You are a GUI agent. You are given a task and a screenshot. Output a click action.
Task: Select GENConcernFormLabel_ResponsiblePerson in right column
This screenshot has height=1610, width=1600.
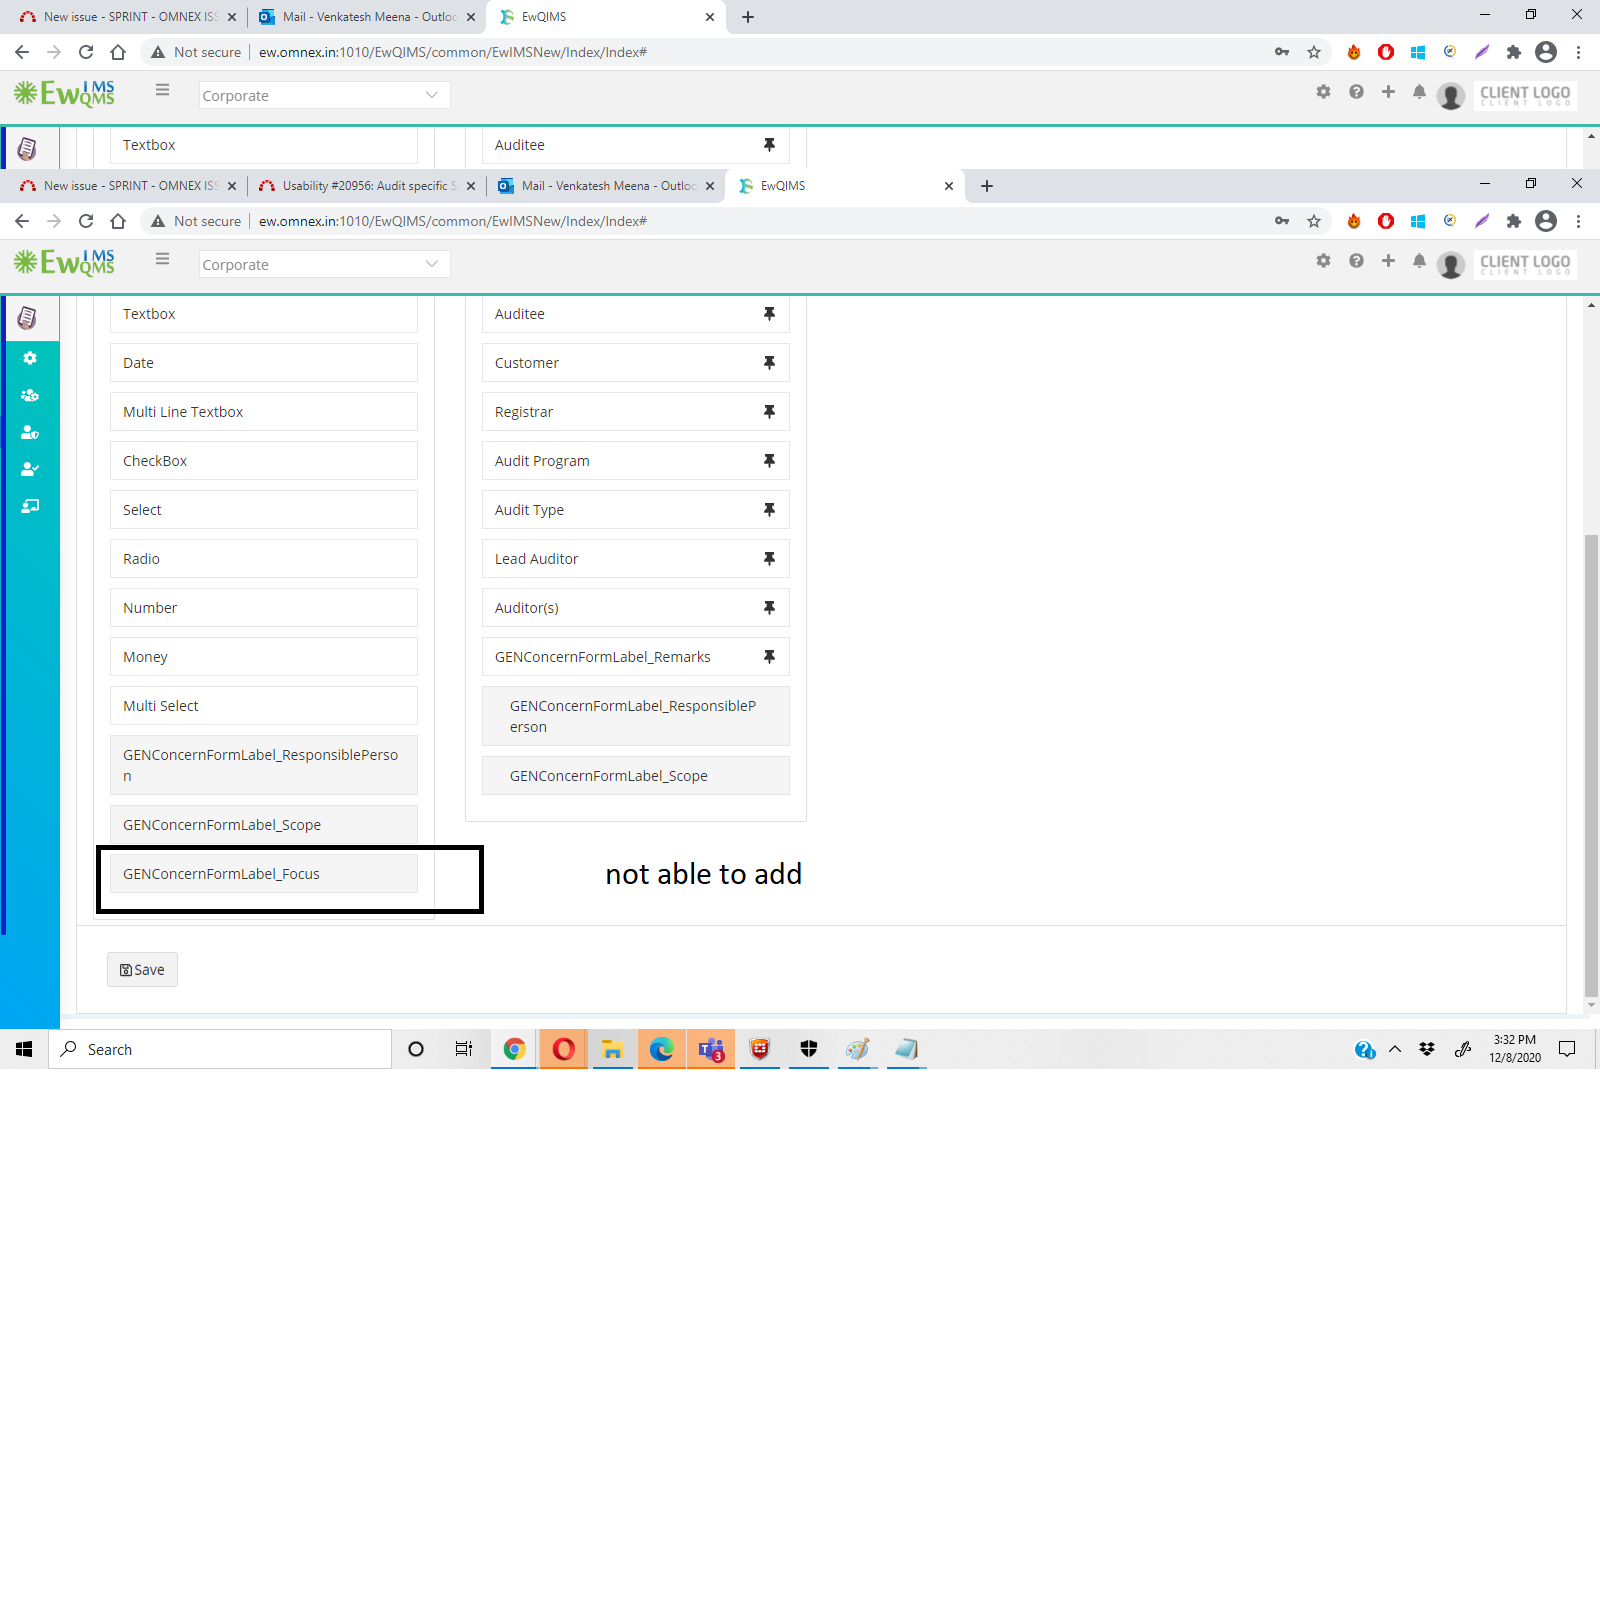636,716
